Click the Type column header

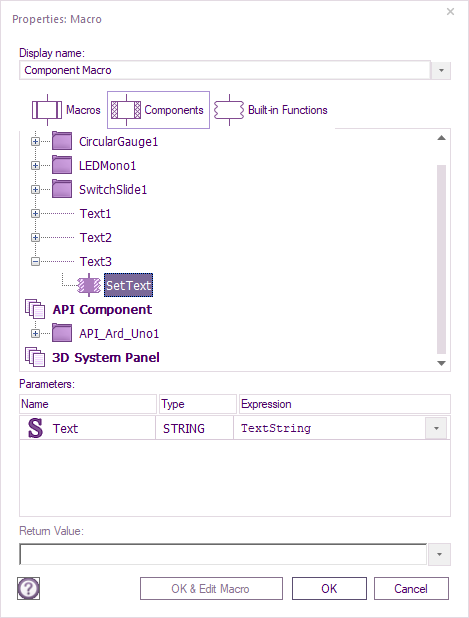pyautogui.click(x=198, y=404)
